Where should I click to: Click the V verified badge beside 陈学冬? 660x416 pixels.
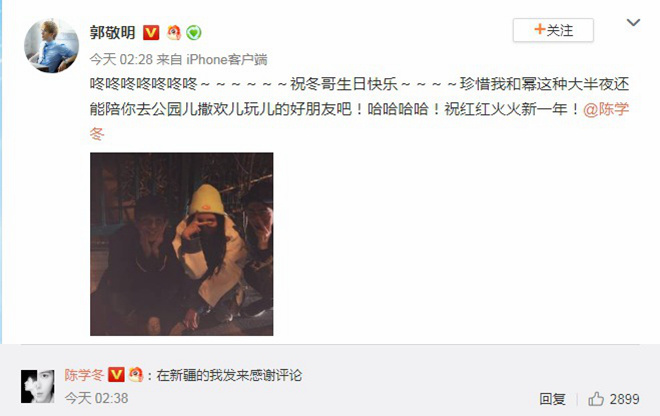pyautogui.click(x=116, y=374)
